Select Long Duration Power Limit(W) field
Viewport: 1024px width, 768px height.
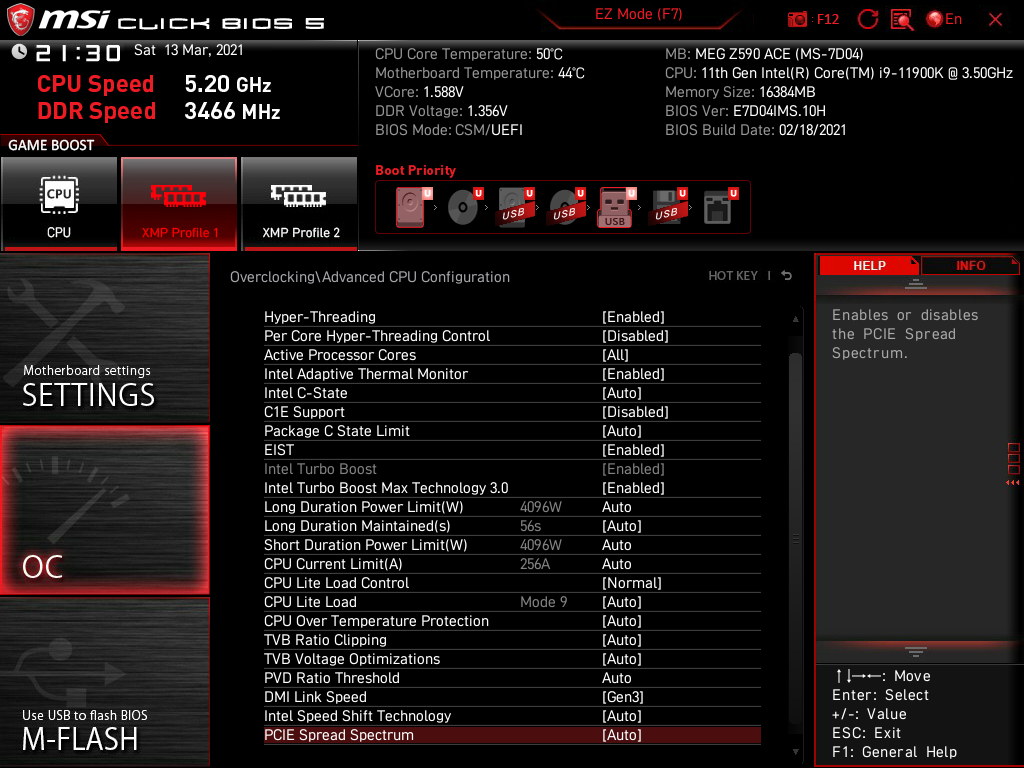[x=512, y=507]
